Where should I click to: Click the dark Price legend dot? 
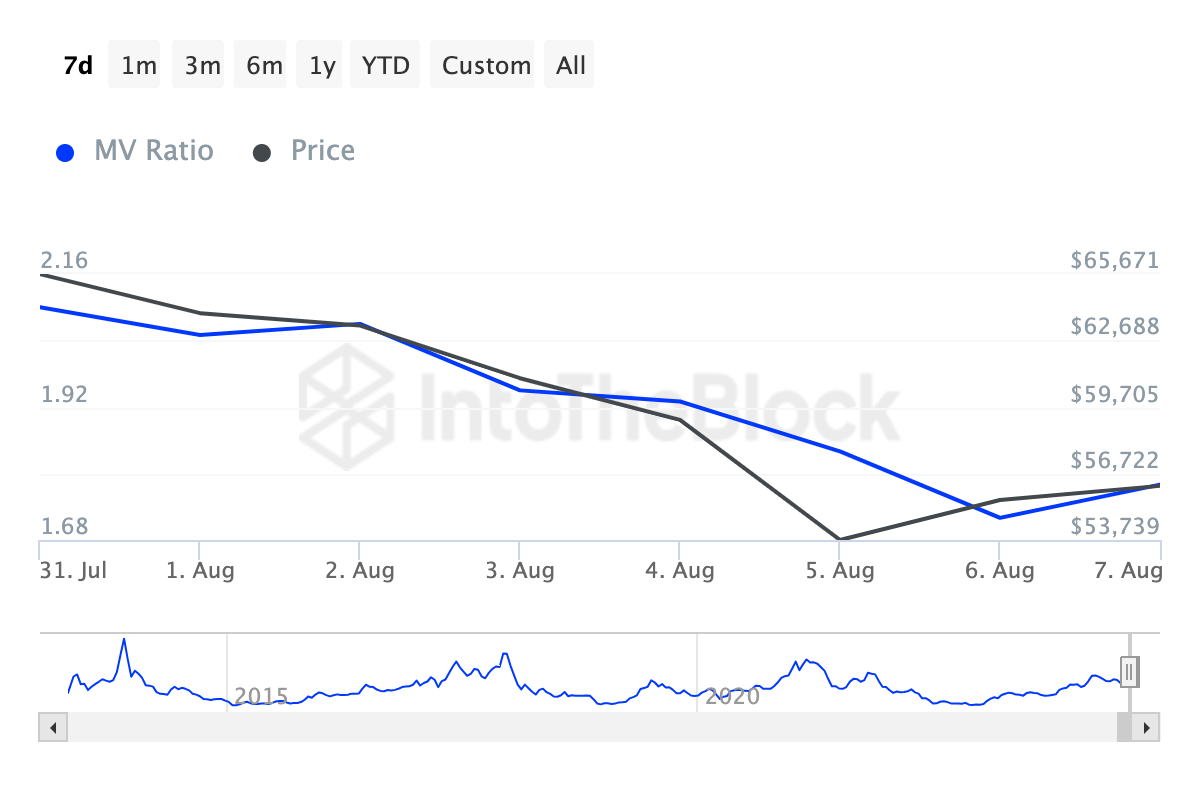[262, 153]
